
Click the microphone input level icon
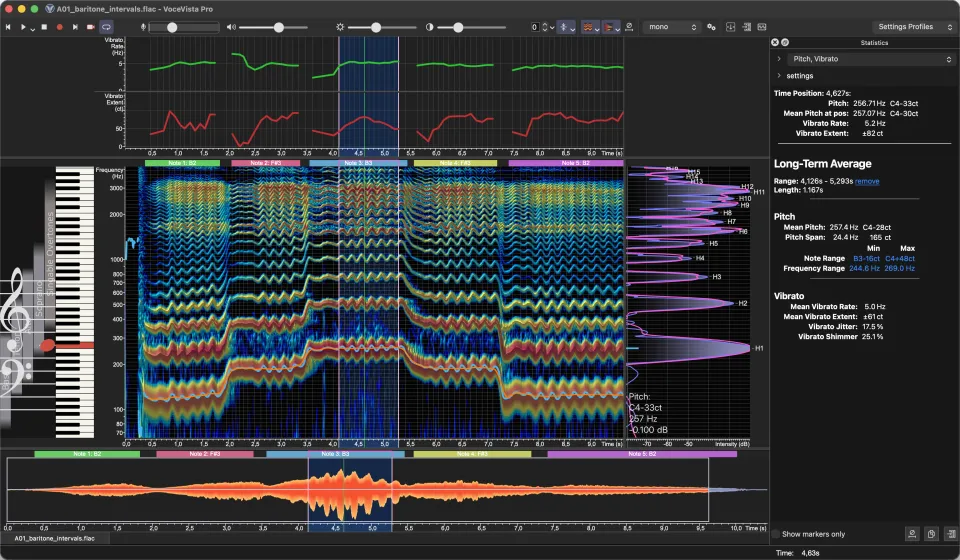point(143,27)
